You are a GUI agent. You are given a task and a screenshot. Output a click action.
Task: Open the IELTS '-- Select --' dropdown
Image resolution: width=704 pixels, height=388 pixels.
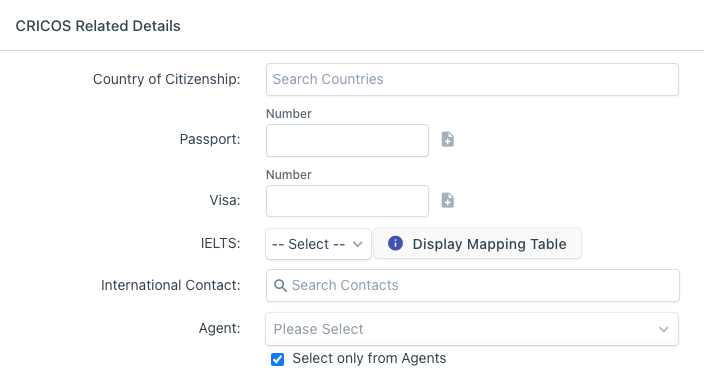(x=318, y=244)
